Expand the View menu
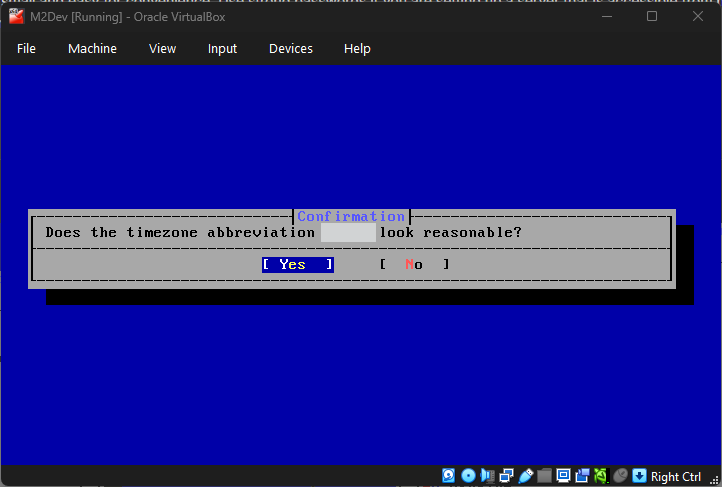Viewport: 722px width, 487px height. (x=162, y=49)
